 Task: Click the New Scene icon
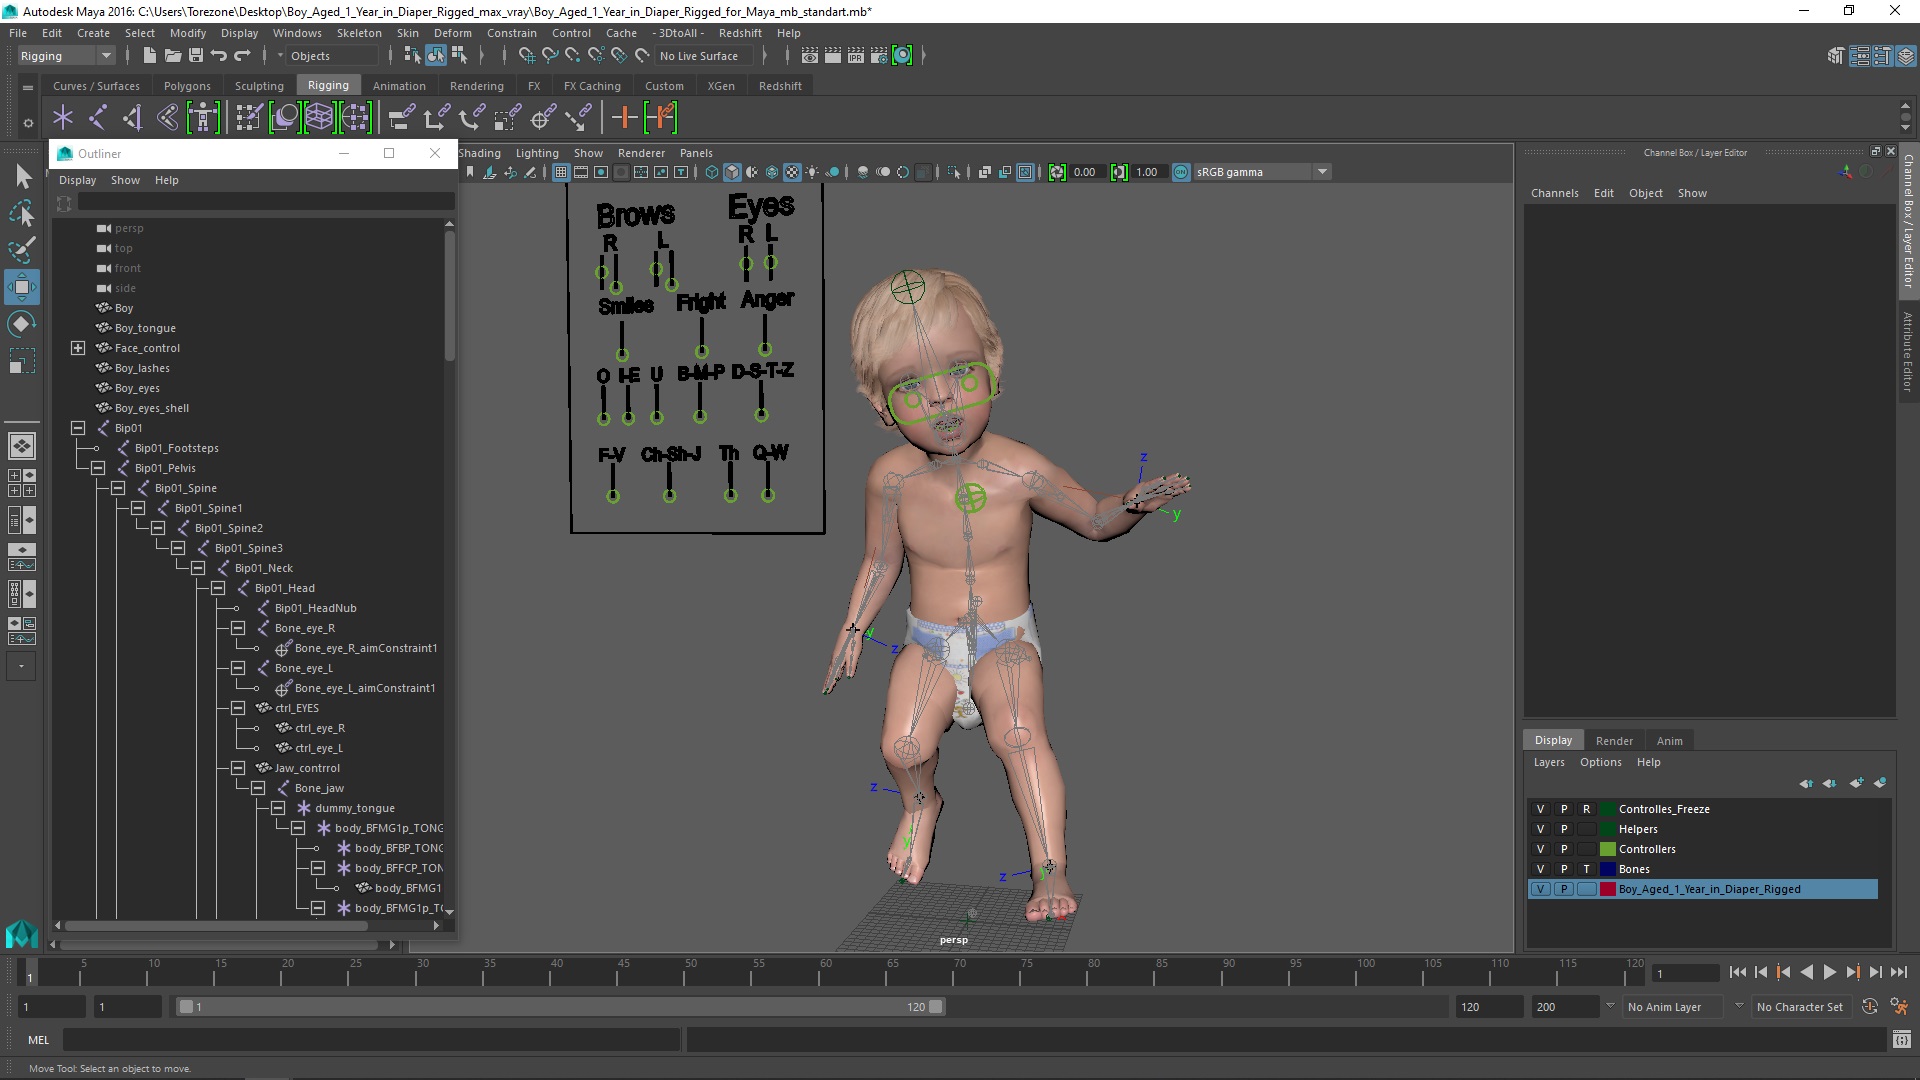pyautogui.click(x=150, y=56)
